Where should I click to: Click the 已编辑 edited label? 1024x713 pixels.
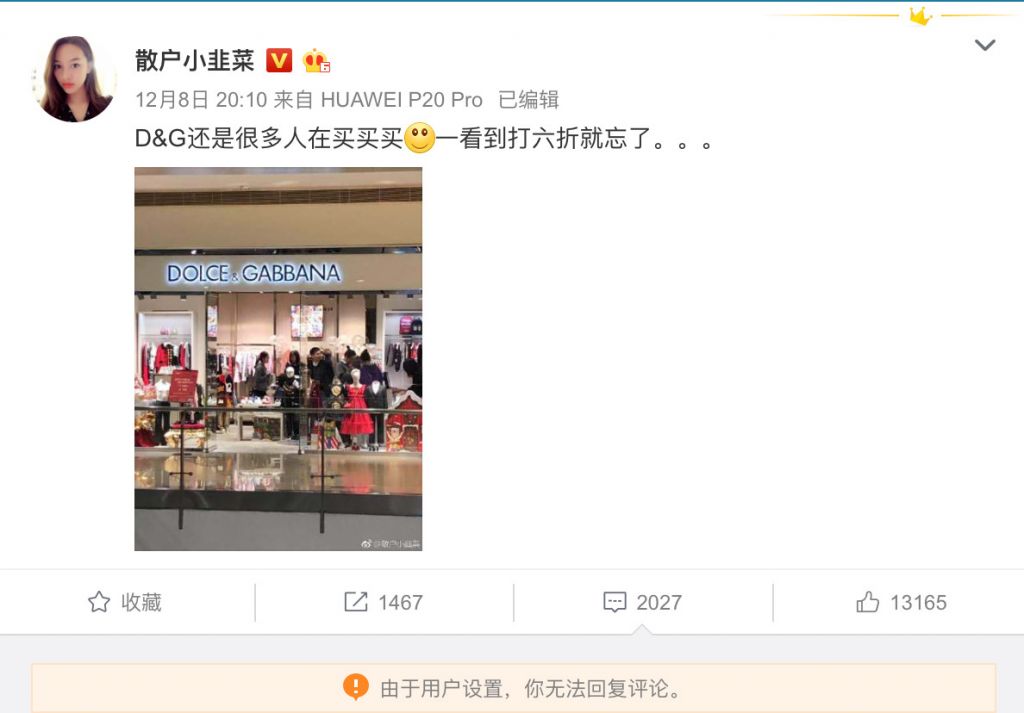528,100
